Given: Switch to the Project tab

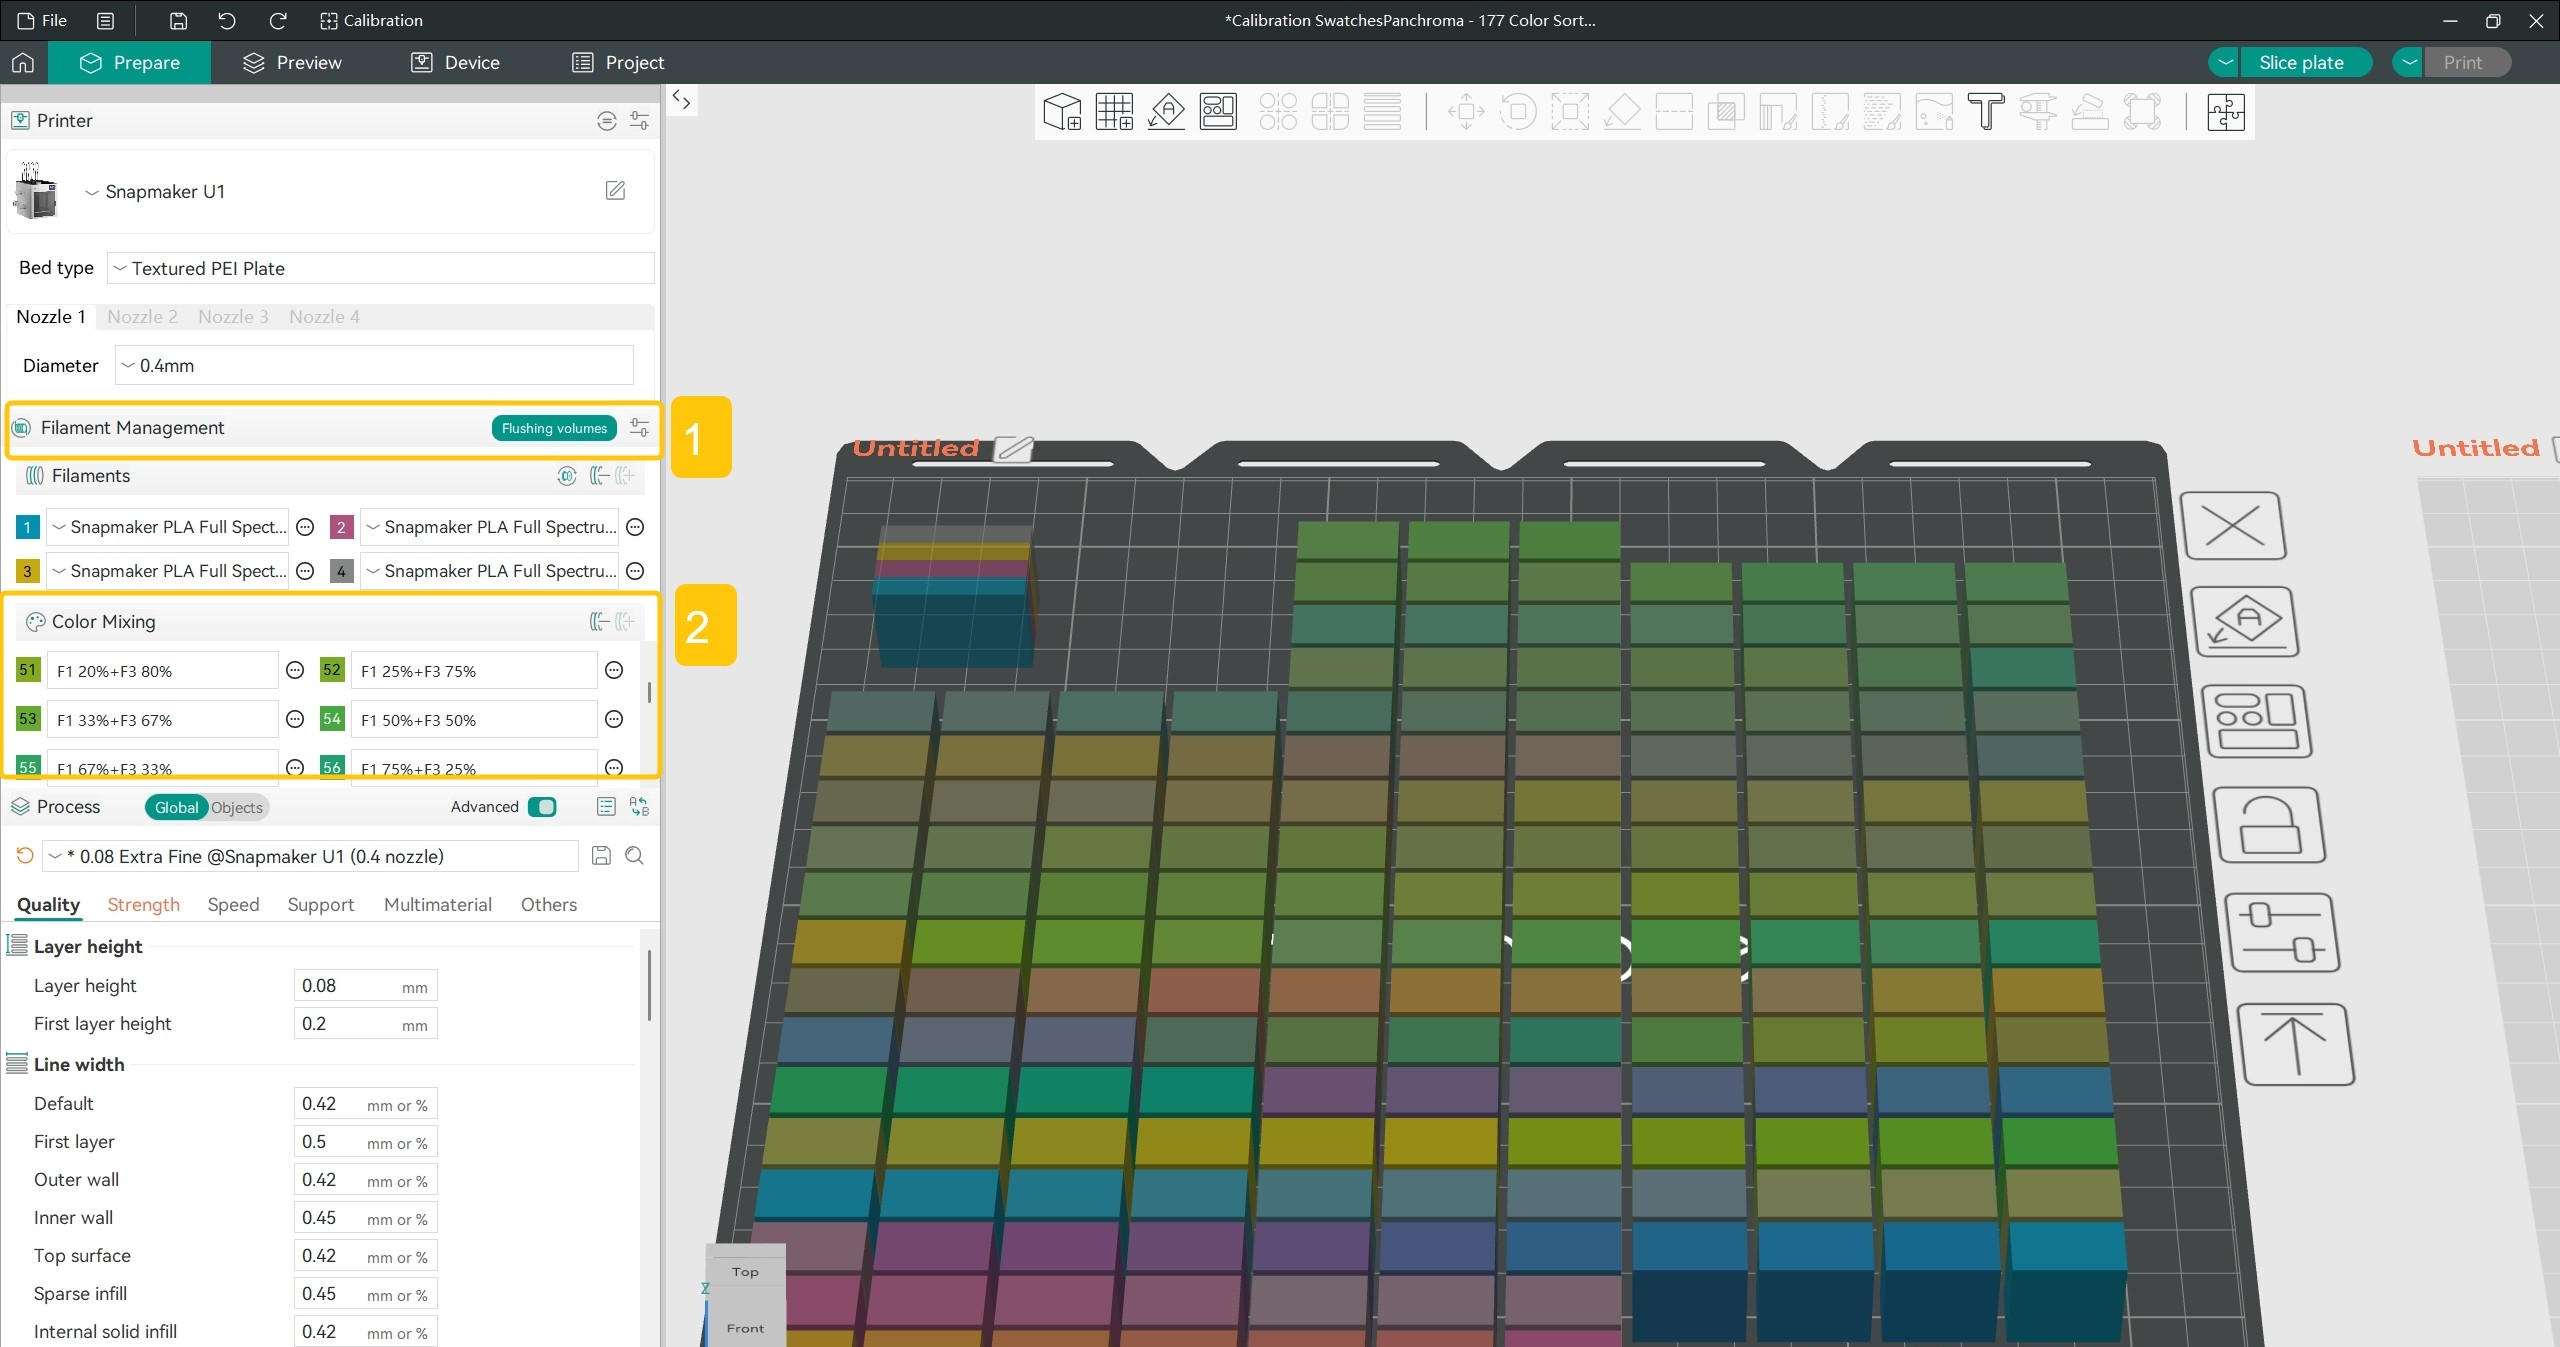Looking at the screenshot, I should pyautogui.click(x=618, y=62).
